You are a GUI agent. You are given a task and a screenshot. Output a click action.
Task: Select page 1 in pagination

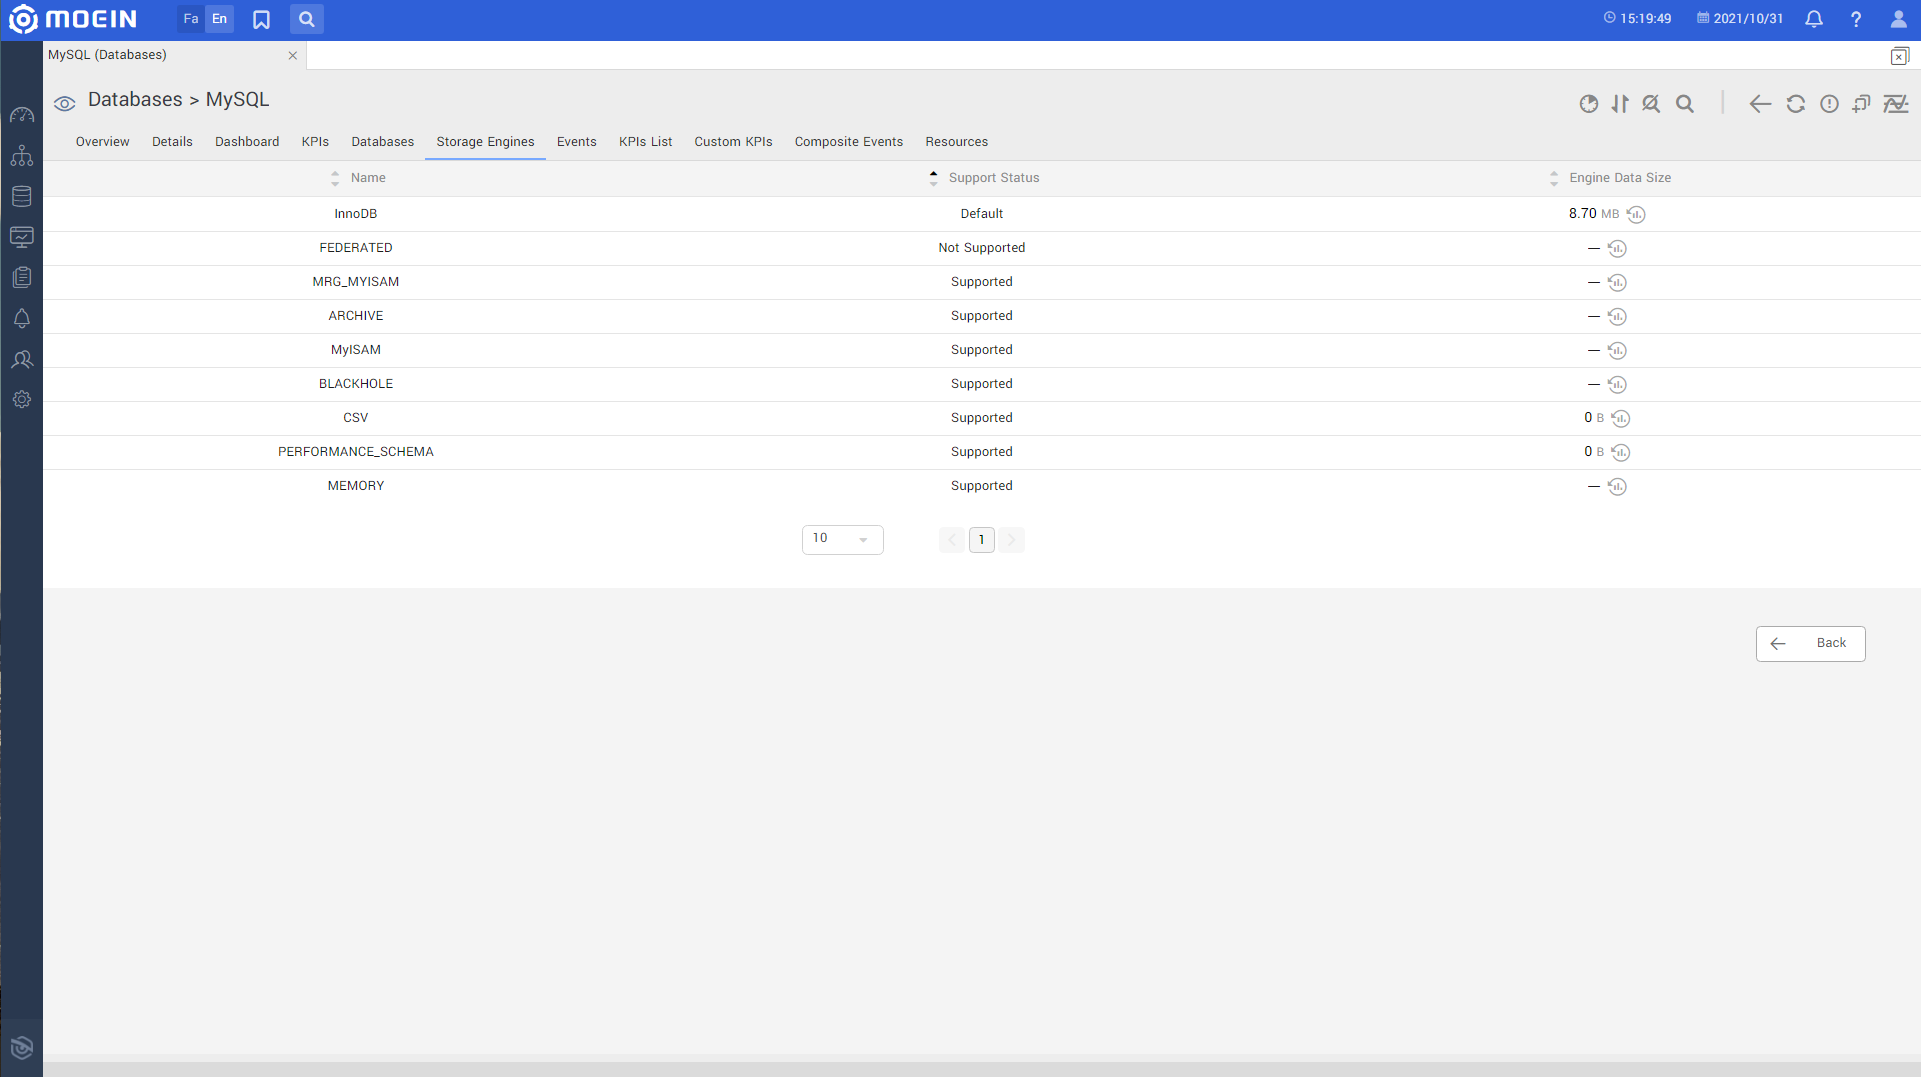[982, 540]
